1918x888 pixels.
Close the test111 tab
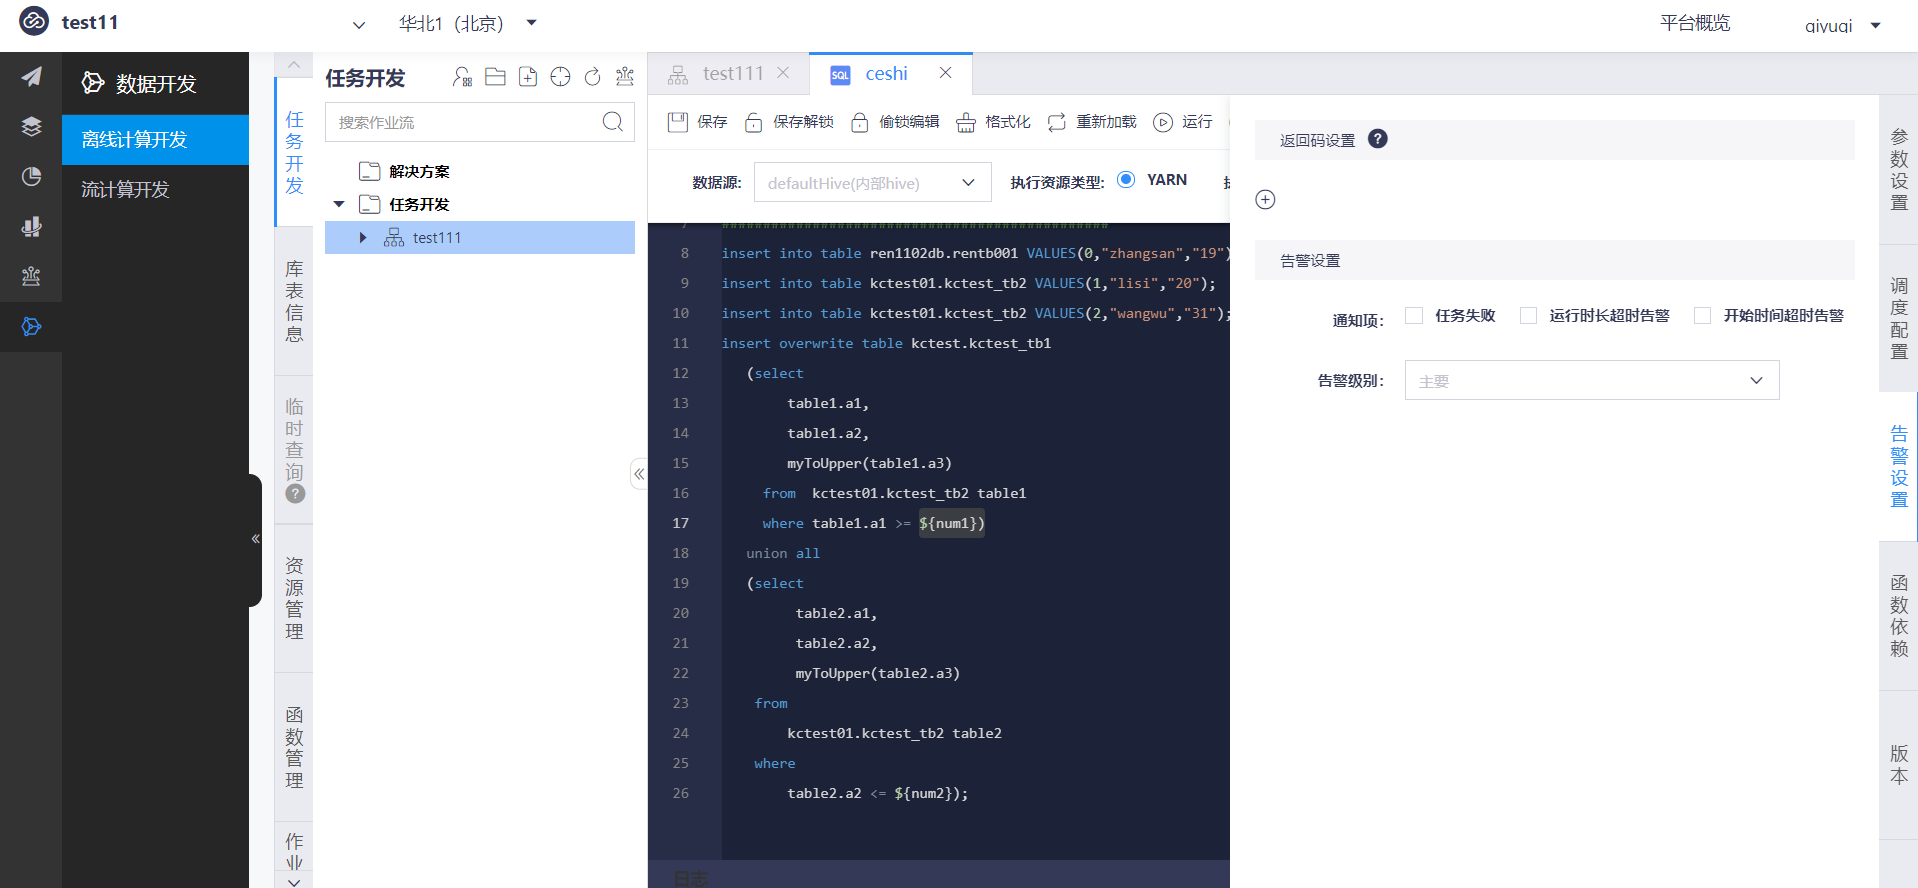[783, 73]
